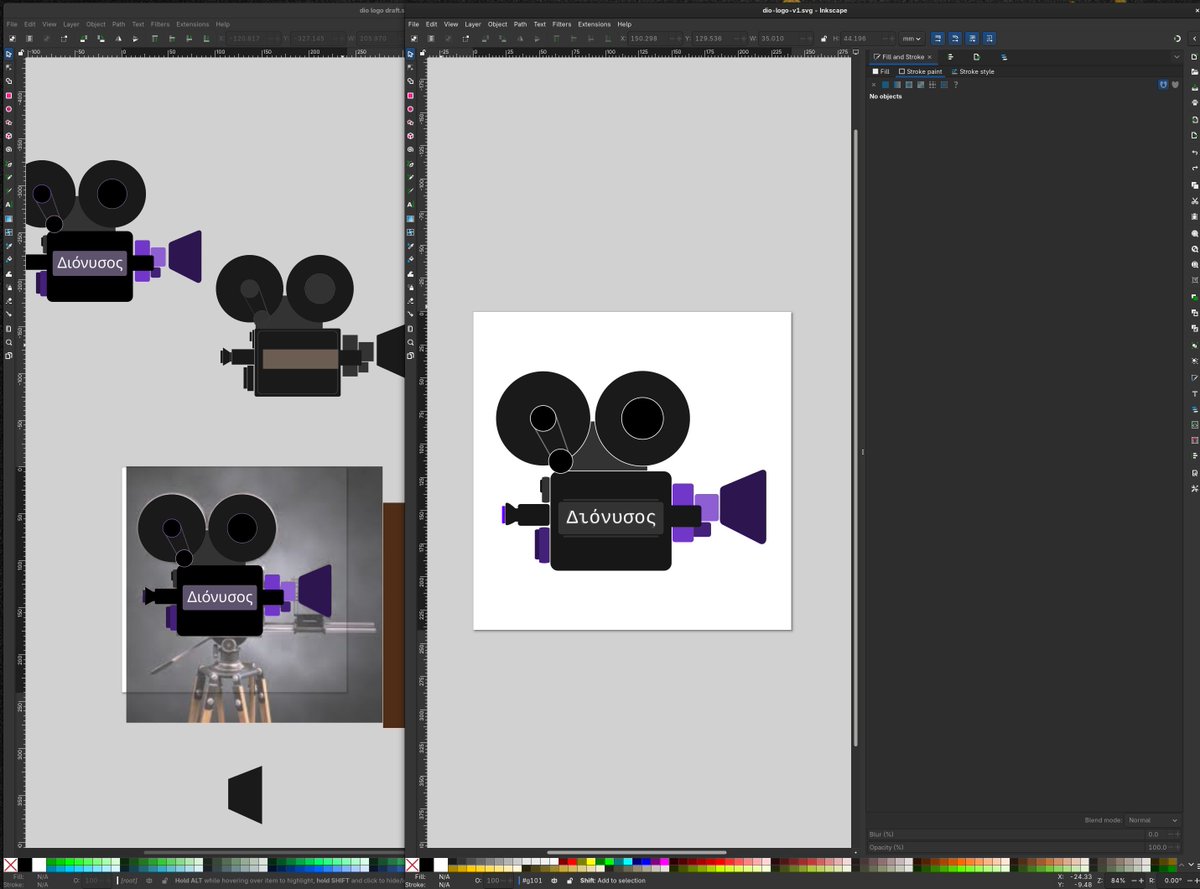Close the Fill and Stroke panel tab
Image resolution: width=1200 pixels, height=889 pixels.
click(x=929, y=57)
